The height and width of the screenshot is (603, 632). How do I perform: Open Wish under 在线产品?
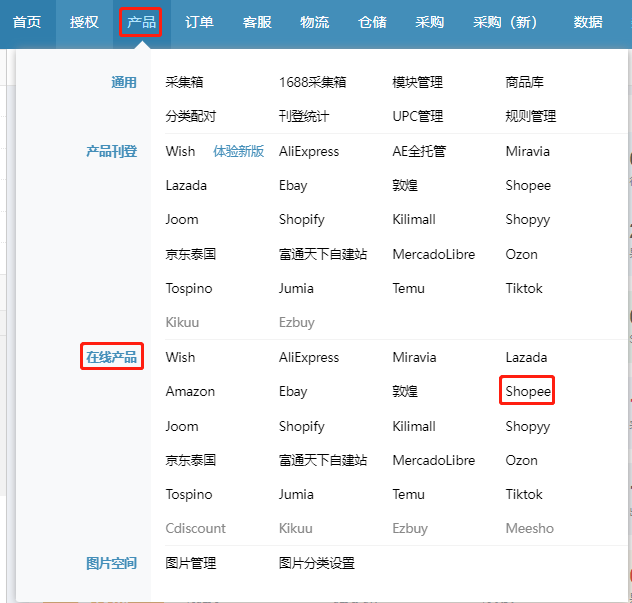tap(180, 358)
